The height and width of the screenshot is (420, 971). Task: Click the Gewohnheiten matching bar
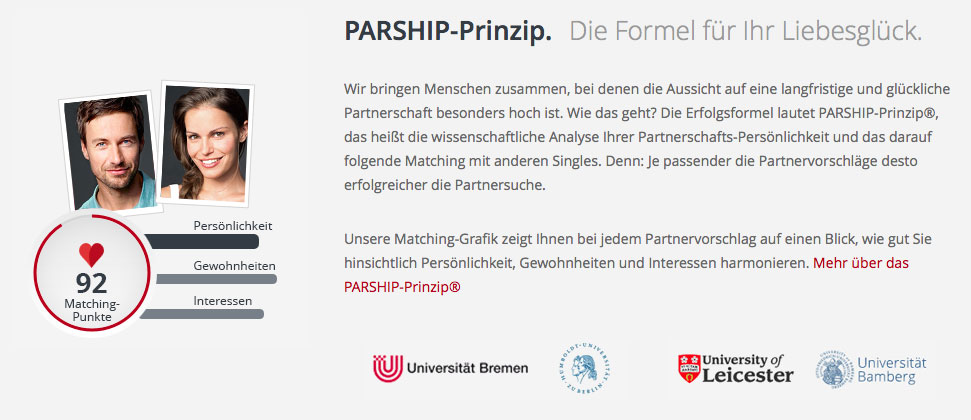[216, 279]
